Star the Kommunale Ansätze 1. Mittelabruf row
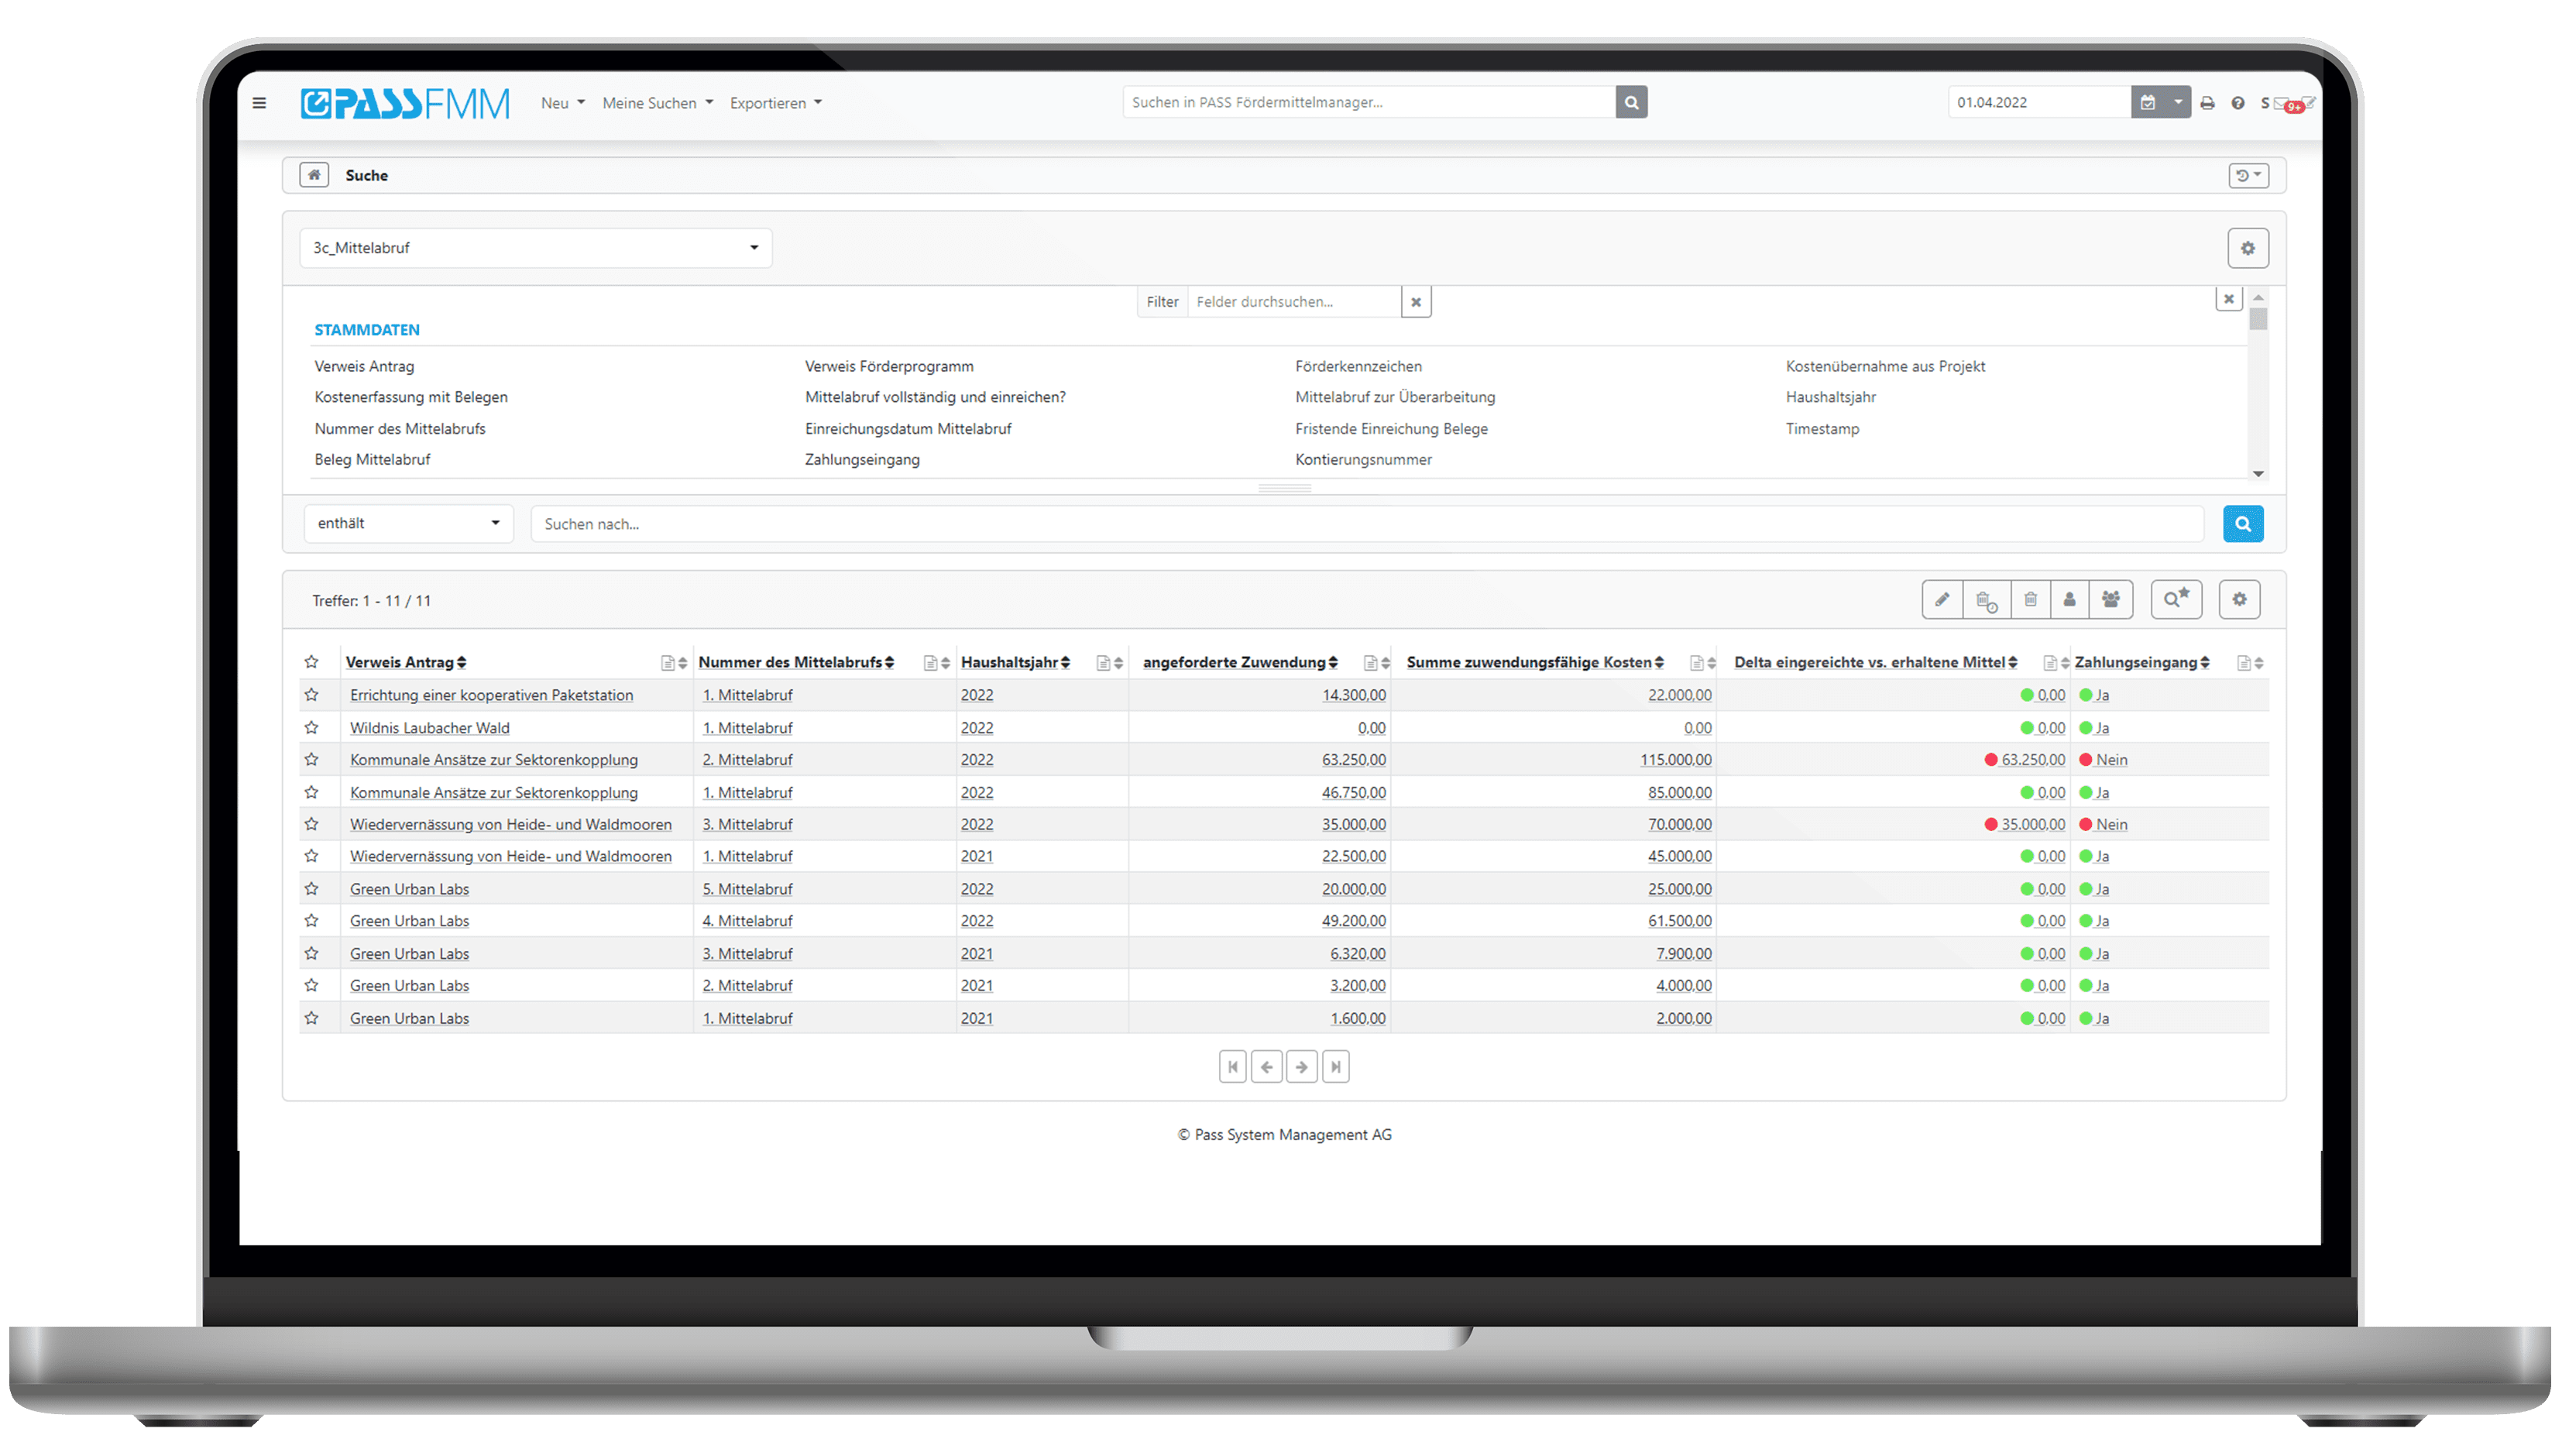The height and width of the screenshot is (1456, 2569). (312, 792)
